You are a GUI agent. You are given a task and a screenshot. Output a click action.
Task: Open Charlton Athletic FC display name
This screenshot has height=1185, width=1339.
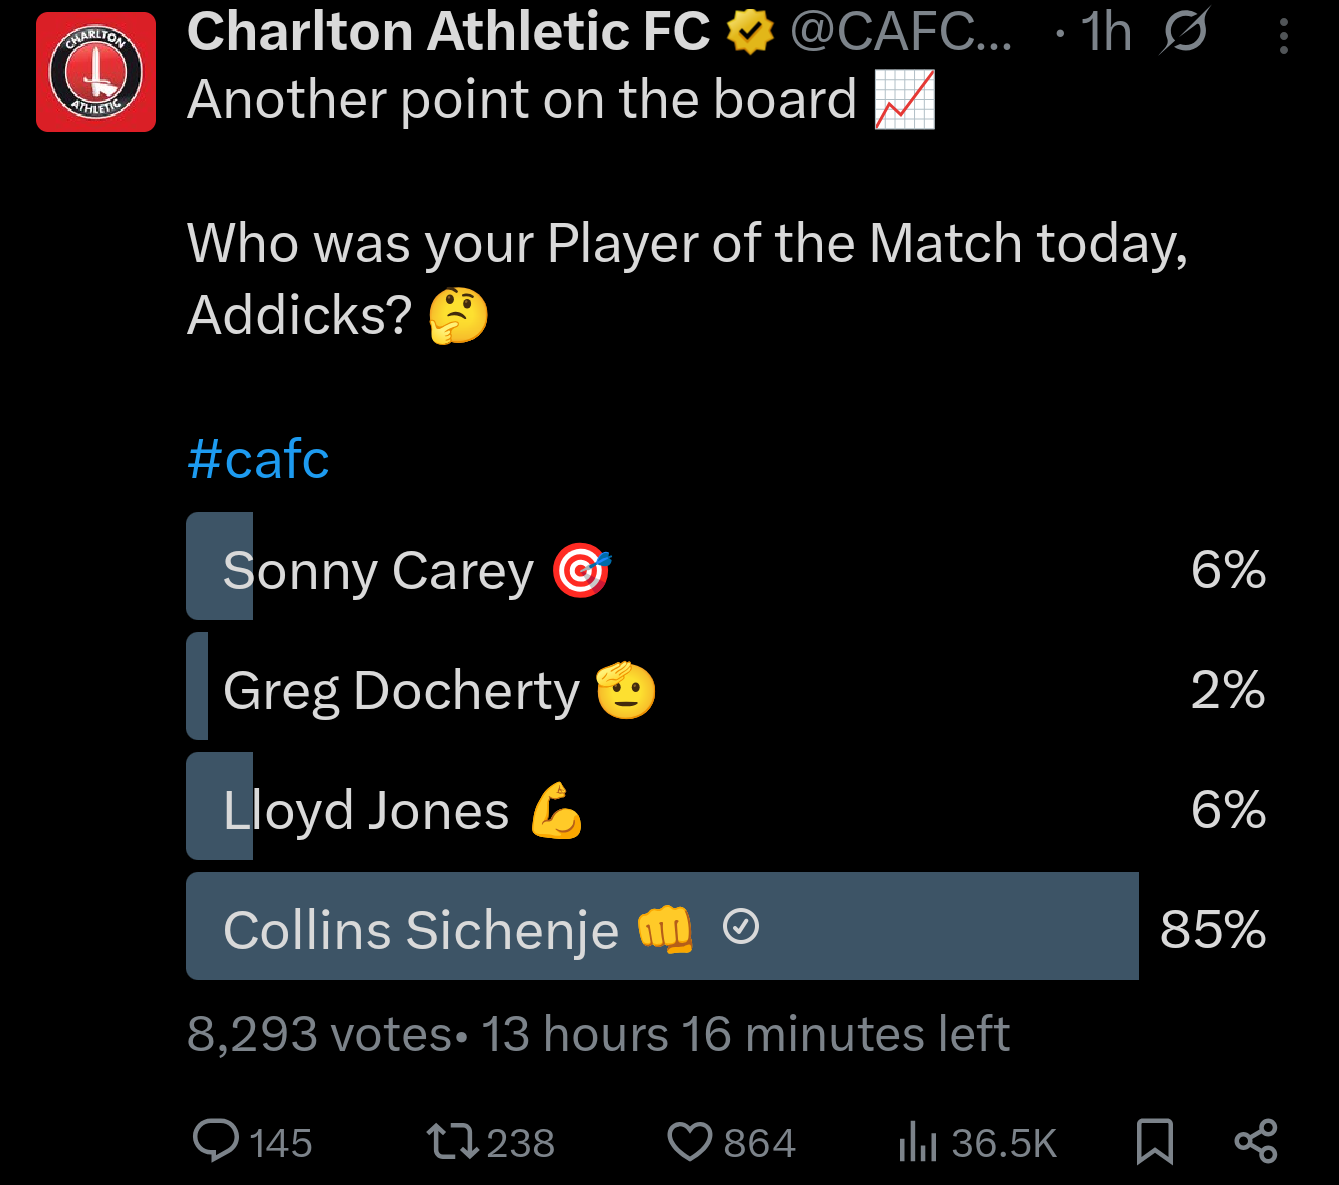click(448, 32)
